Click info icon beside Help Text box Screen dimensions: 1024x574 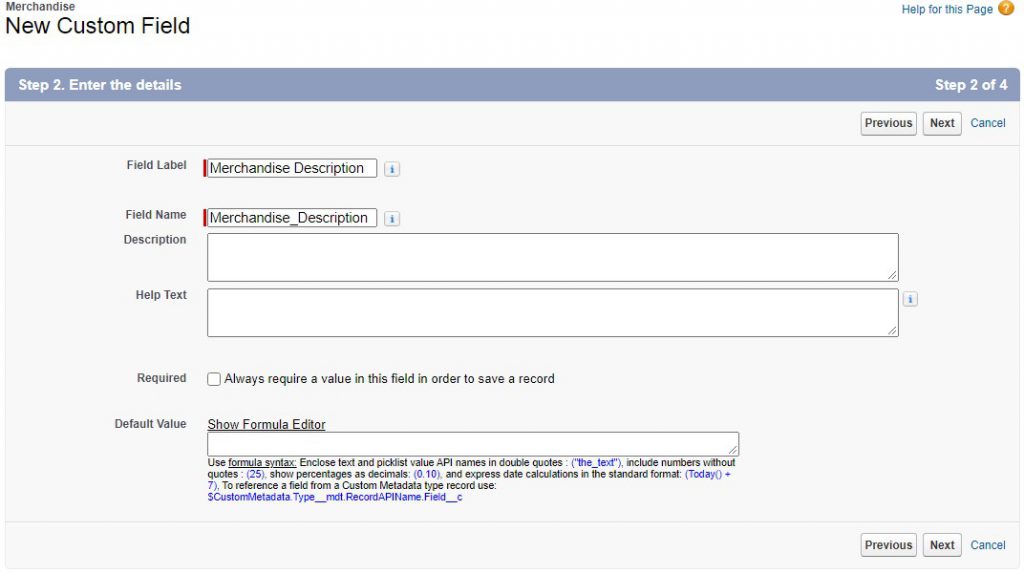910,299
